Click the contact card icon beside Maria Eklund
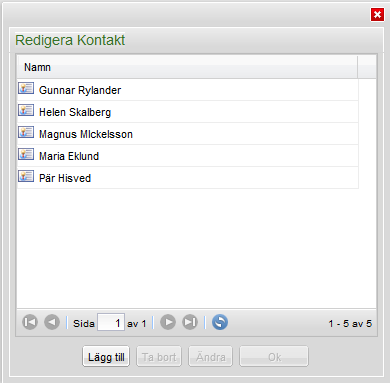390x383 pixels. [26, 154]
